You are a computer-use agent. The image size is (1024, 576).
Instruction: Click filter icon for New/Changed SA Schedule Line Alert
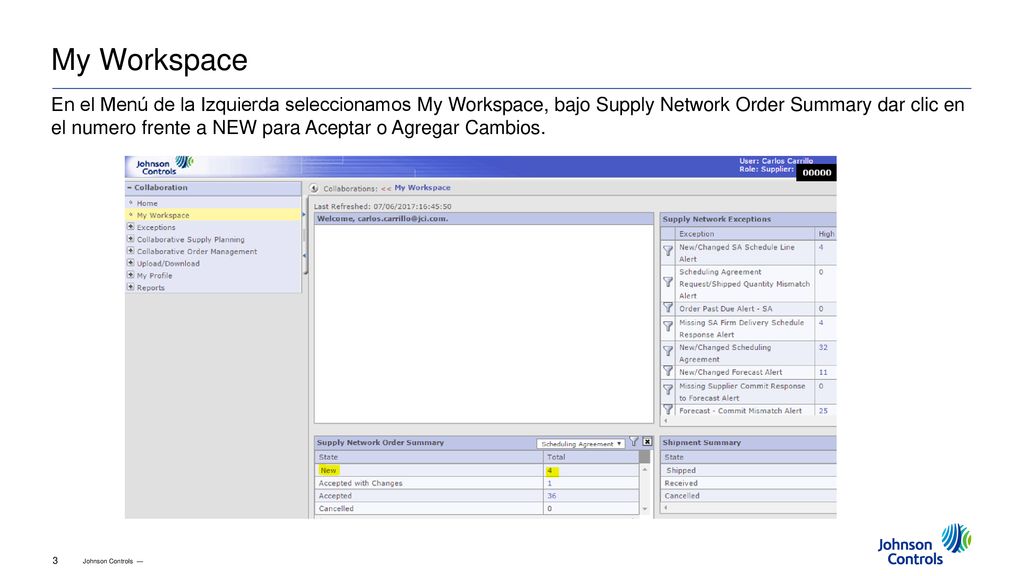click(x=667, y=250)
